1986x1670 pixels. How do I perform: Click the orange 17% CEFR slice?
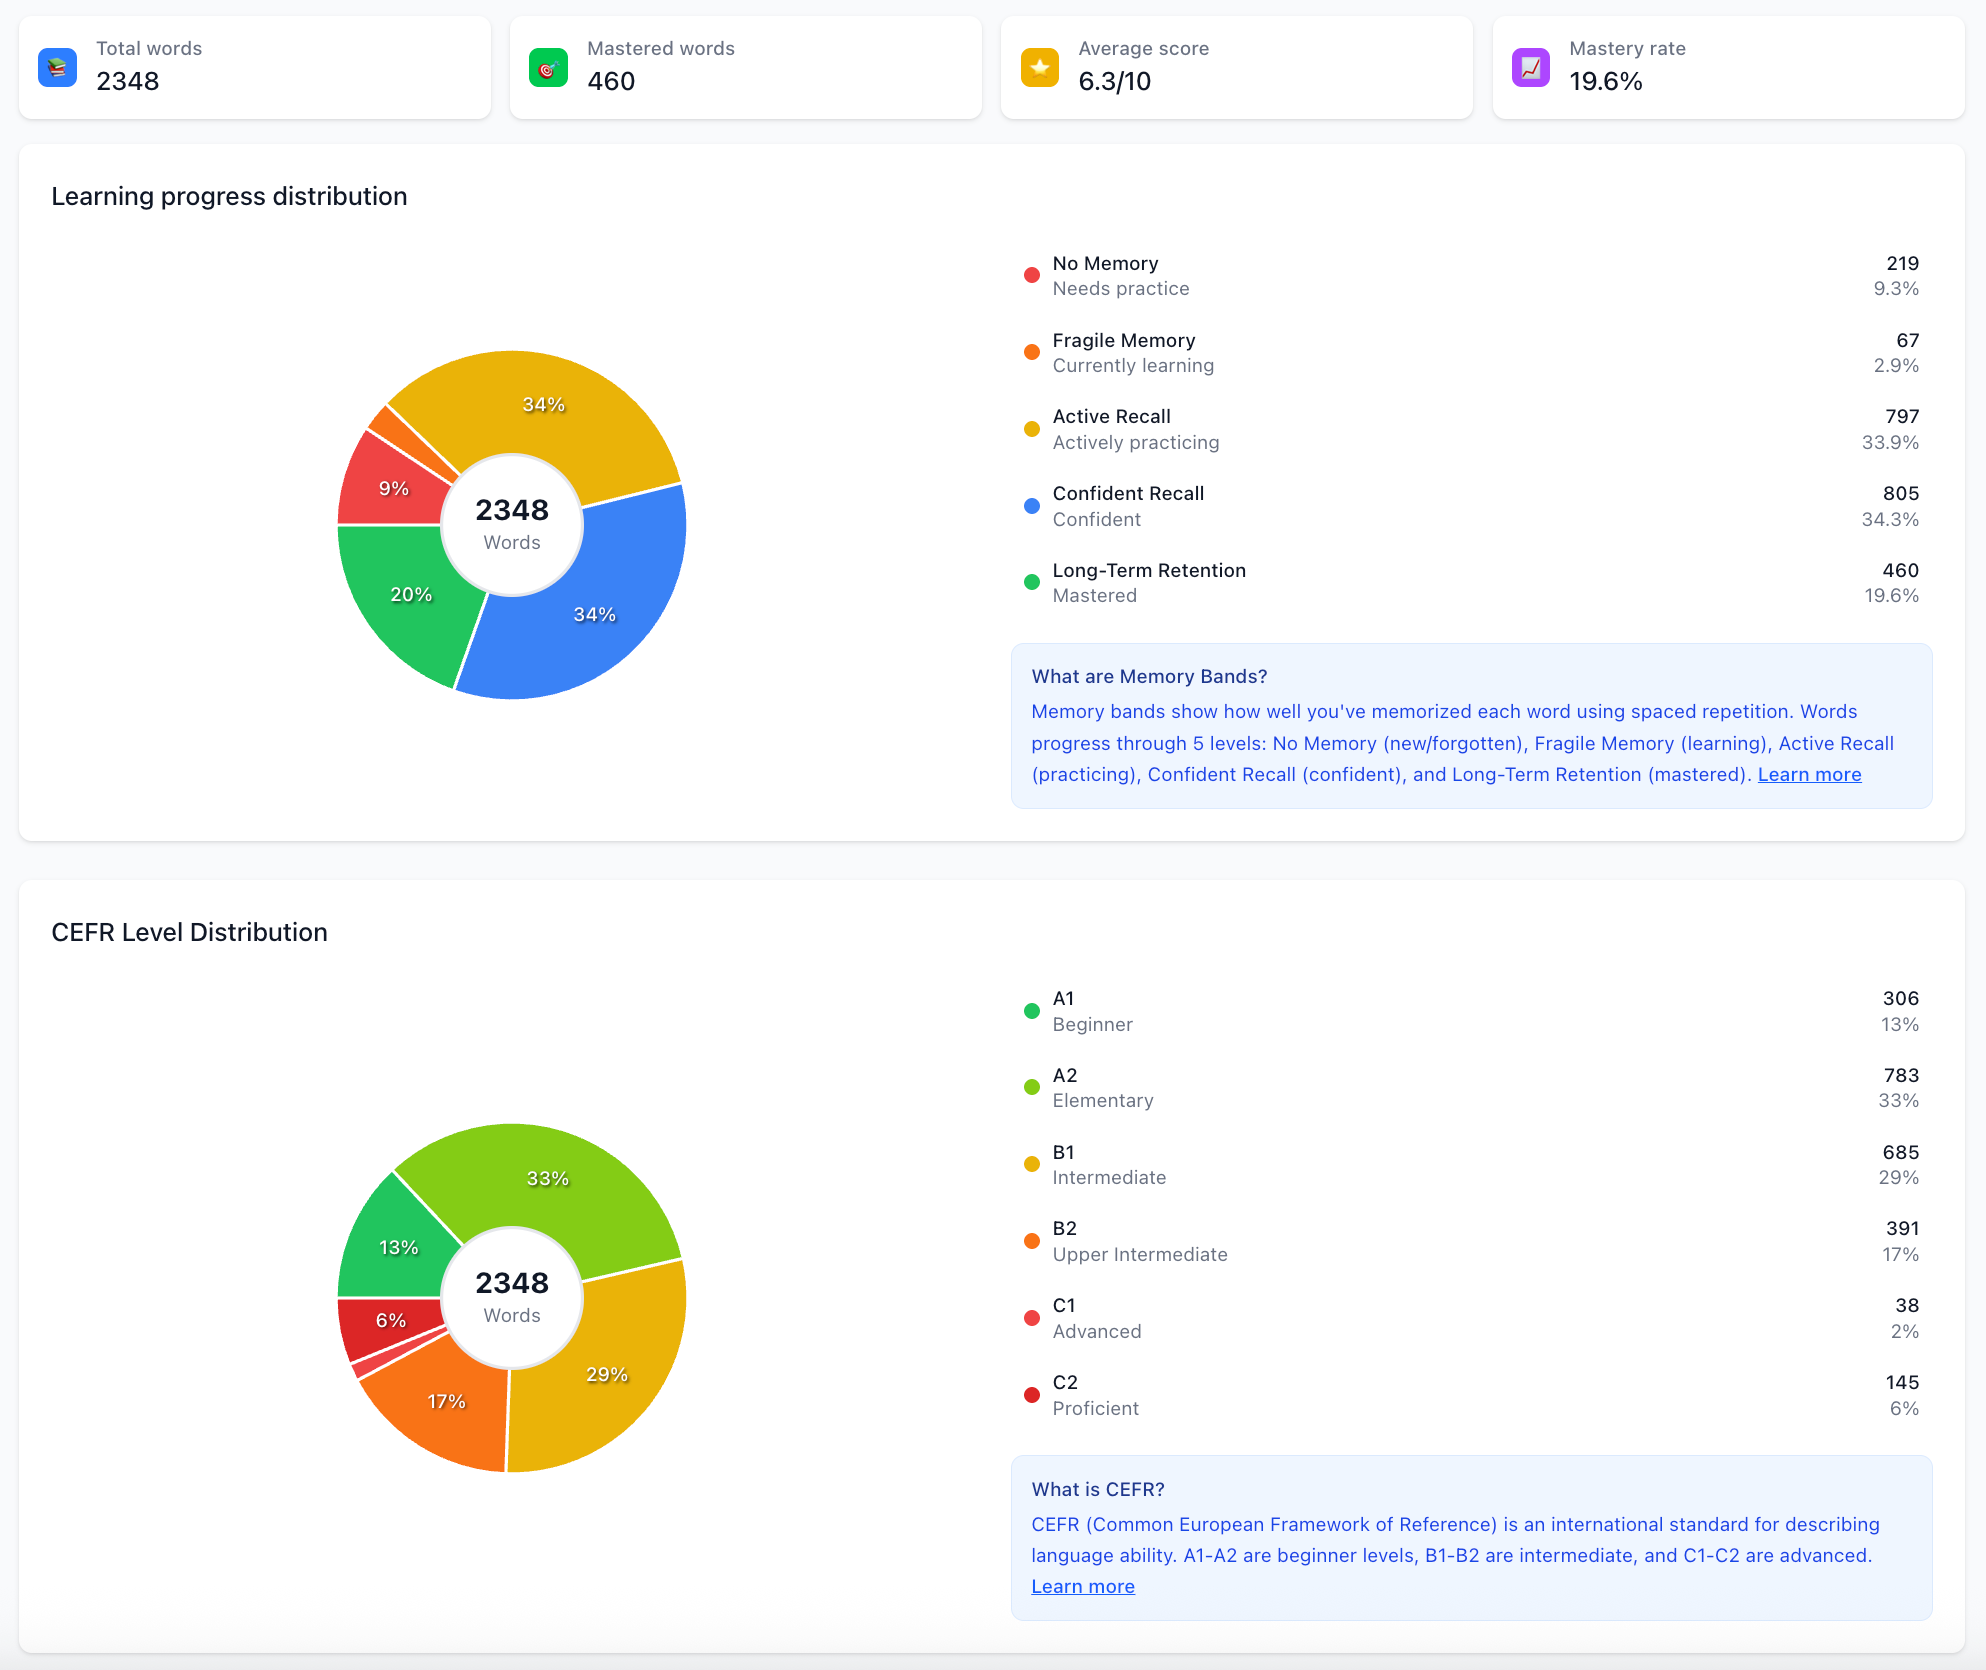pyautogui.click(x=446, y=1401)
